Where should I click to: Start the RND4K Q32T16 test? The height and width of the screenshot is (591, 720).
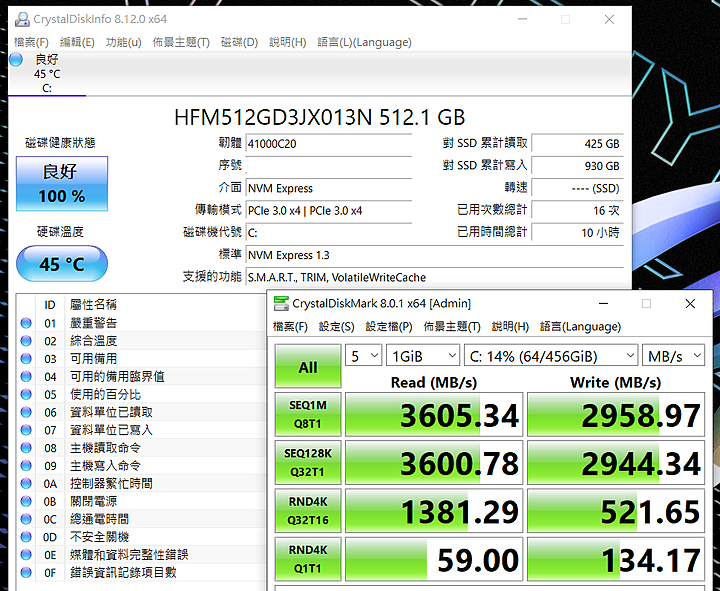click(x=308, y=511)
